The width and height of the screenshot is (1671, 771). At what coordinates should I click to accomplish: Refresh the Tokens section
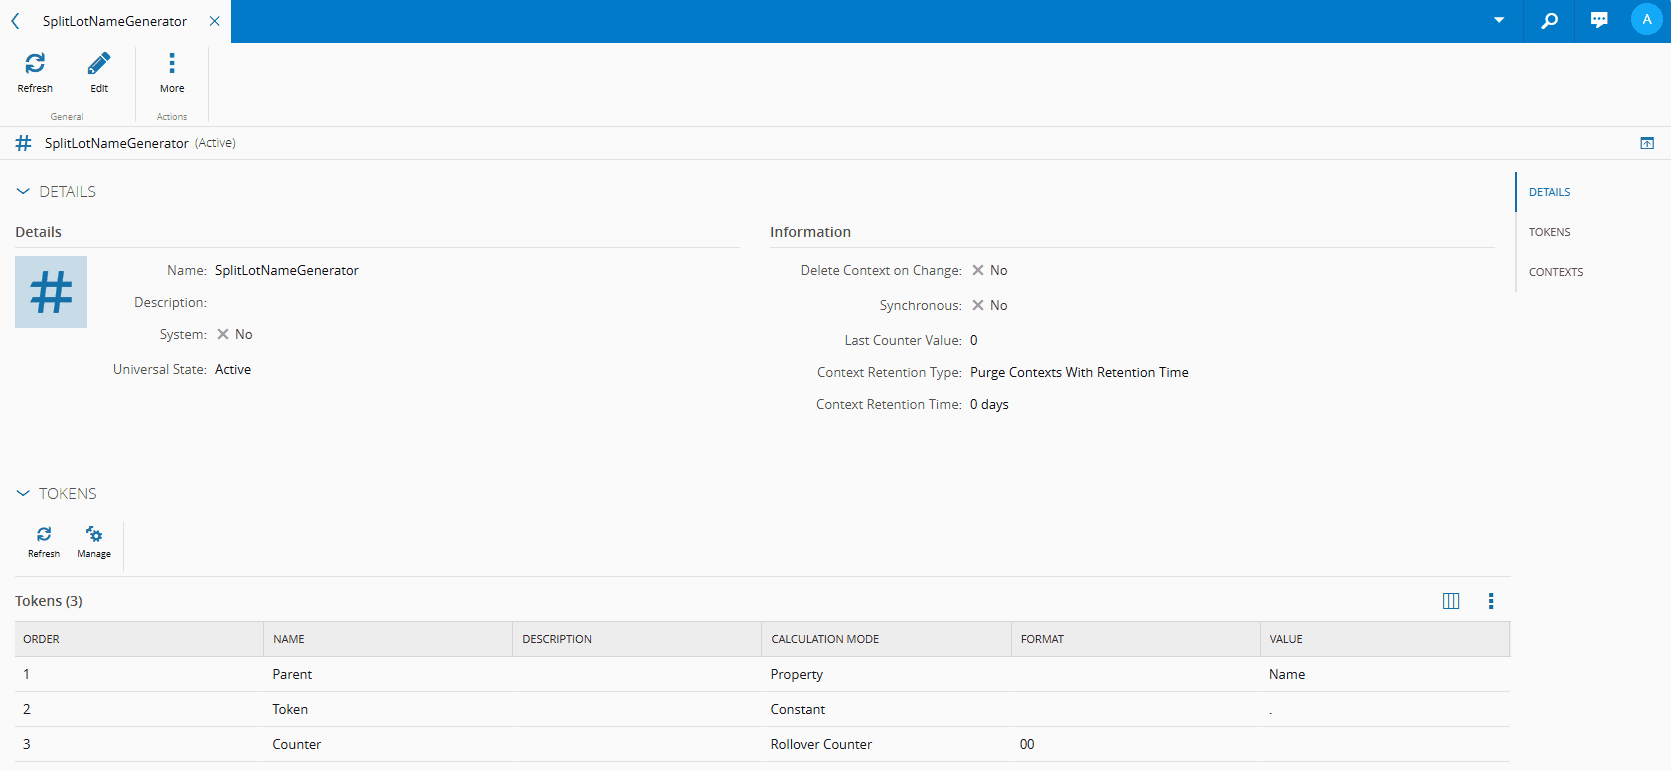point(44,535)
